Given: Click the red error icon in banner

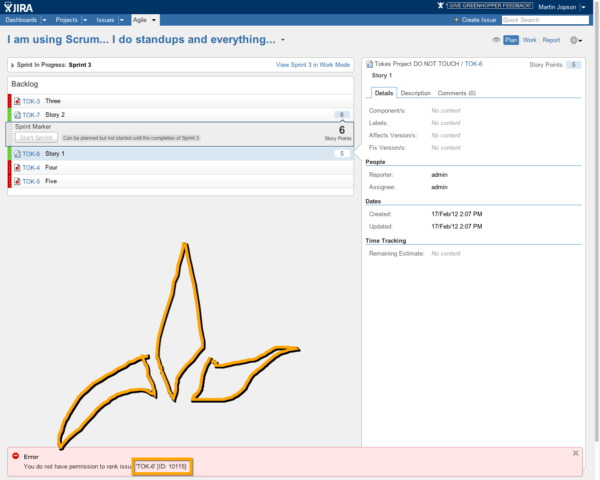Looking at the screenshot, I should tap(15, 456).
